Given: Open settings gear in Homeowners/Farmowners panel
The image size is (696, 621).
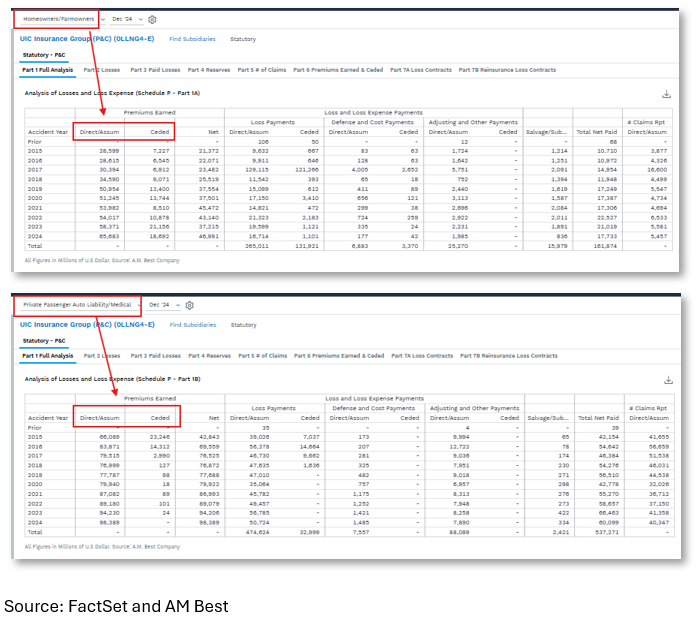Looking at the screenshot, I should click(153, 19).
